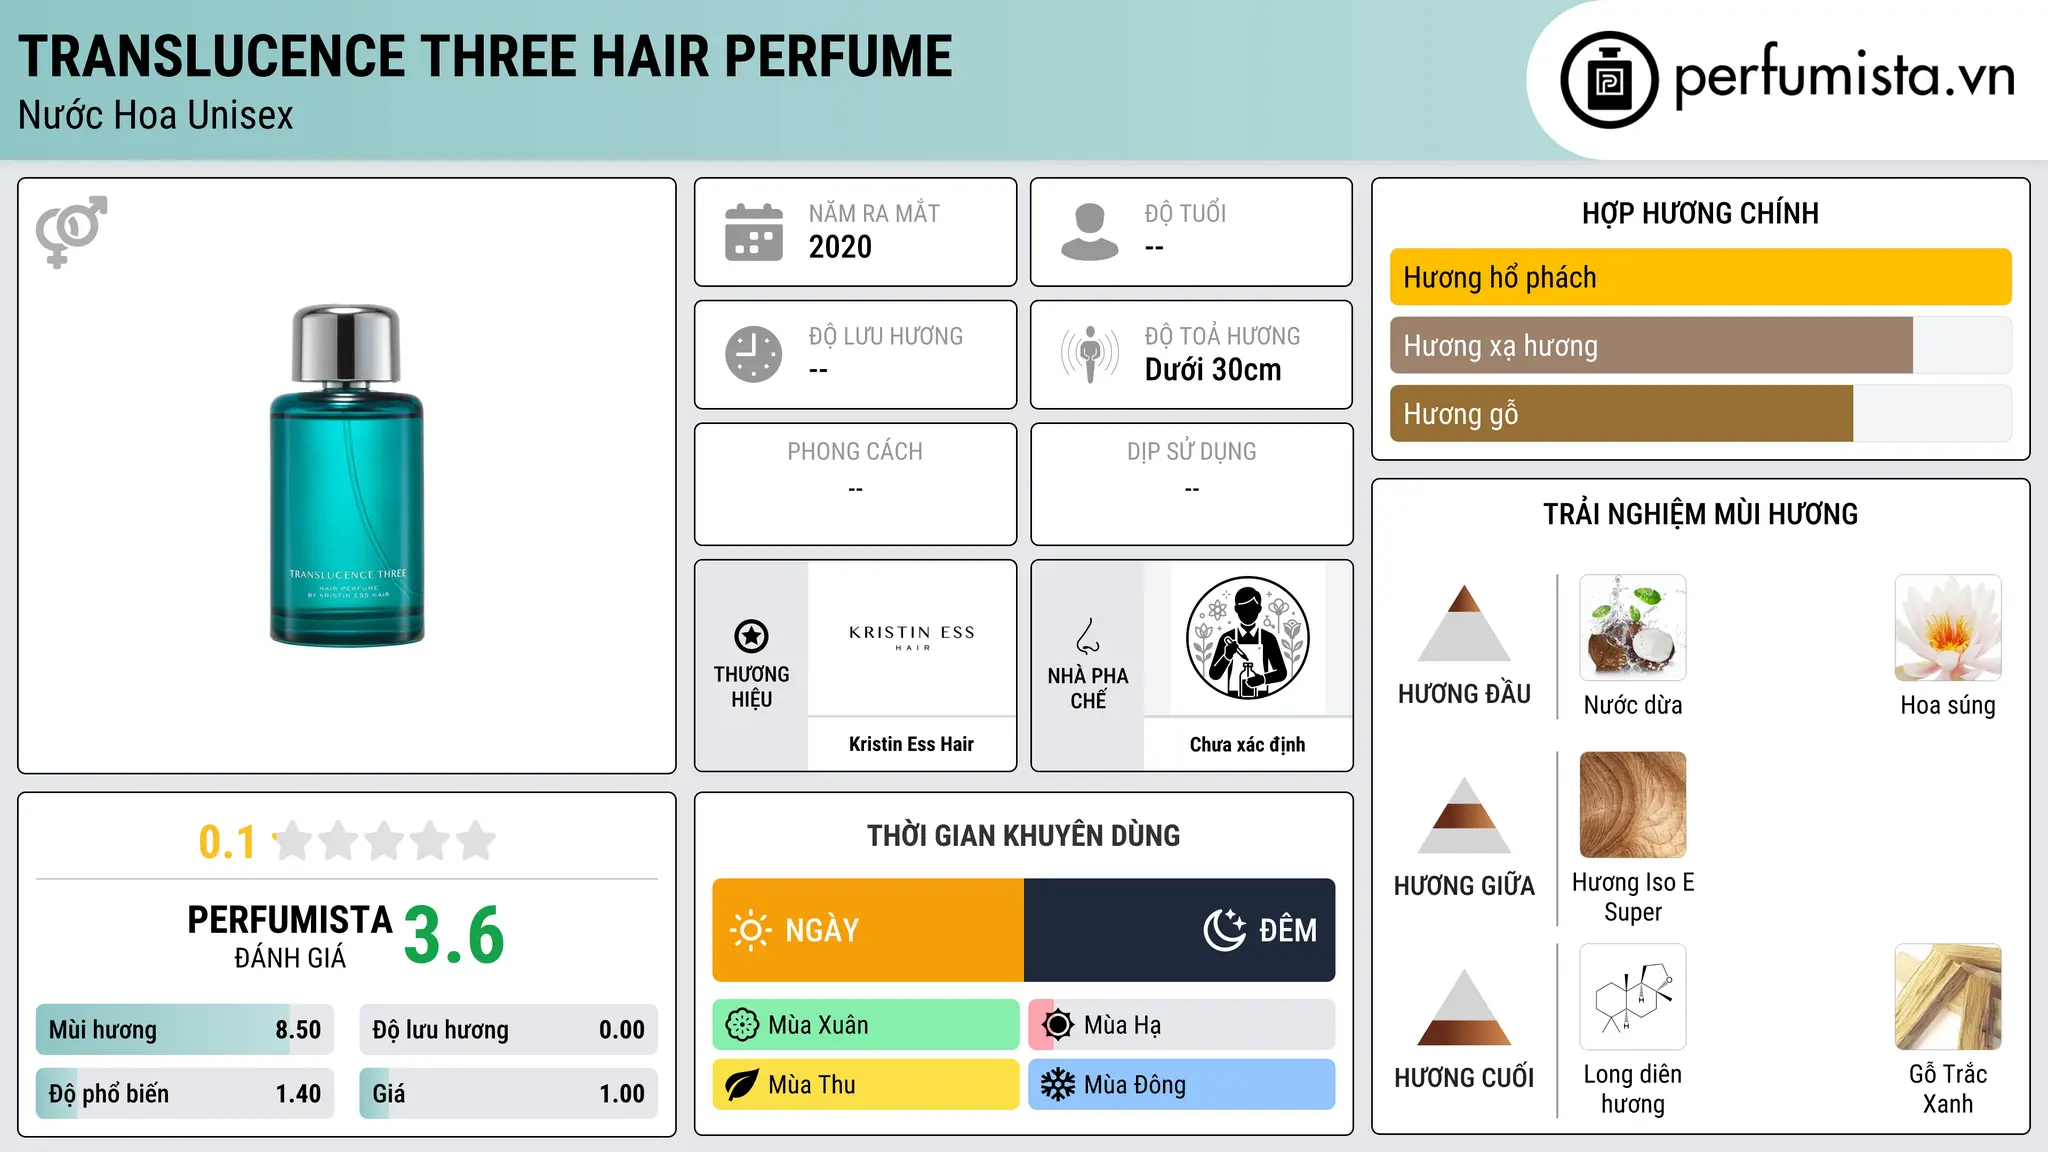This screenshot has width=2048, height=1152.
Task: Click the clock icon beside Độ lưu hương
Action: click(754, 354)
